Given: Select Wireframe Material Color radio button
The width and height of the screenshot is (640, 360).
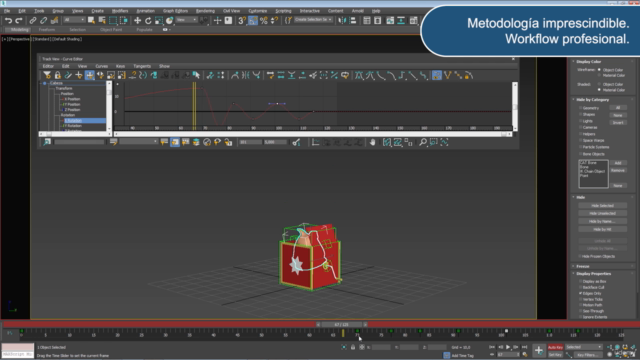Looking at the screenshot, I should click(x=599, y=75).
